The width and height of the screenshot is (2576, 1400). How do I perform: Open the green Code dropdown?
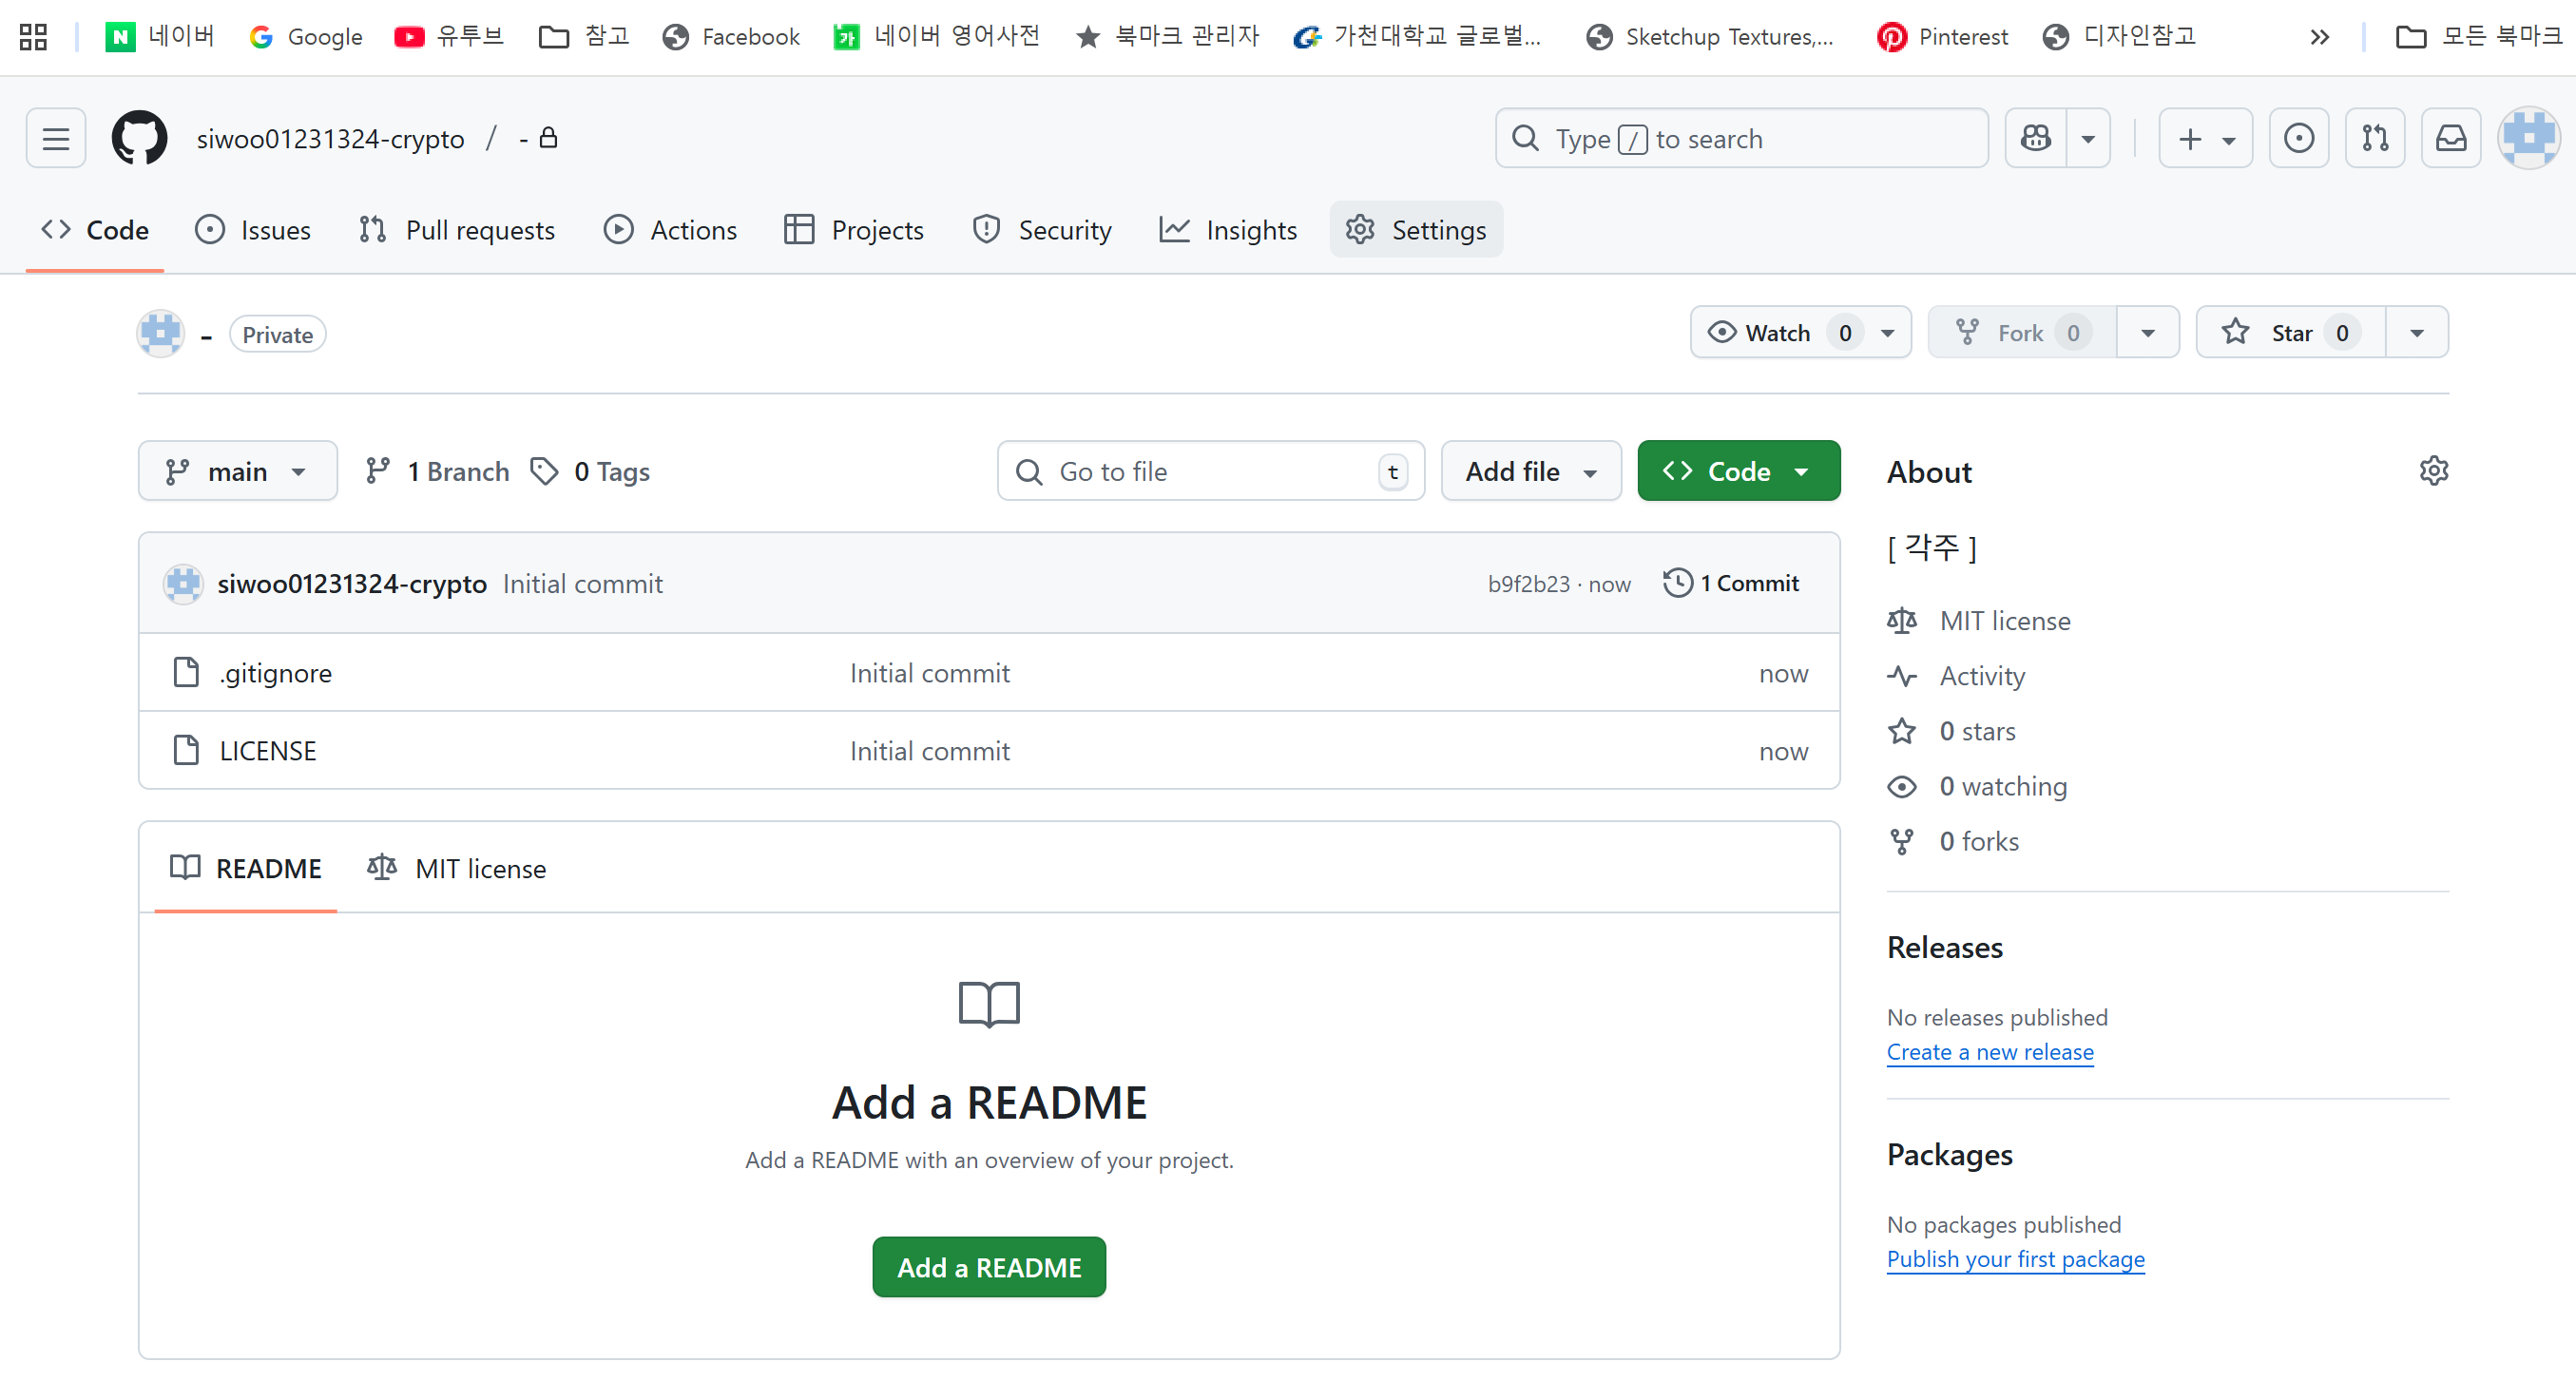(1738, 471)
